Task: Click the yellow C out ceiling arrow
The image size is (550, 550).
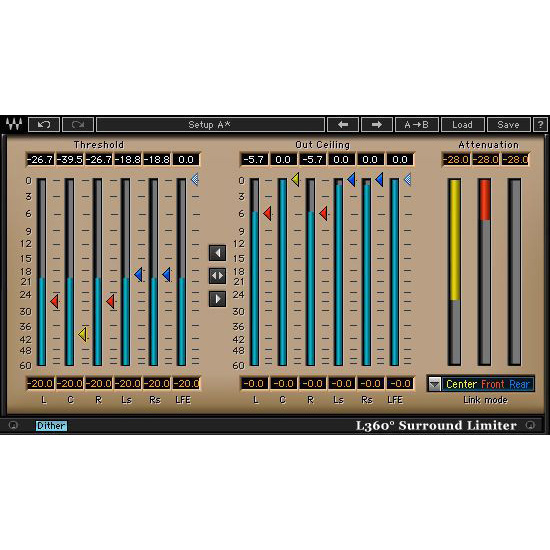Action: click(x=295, y=179)
